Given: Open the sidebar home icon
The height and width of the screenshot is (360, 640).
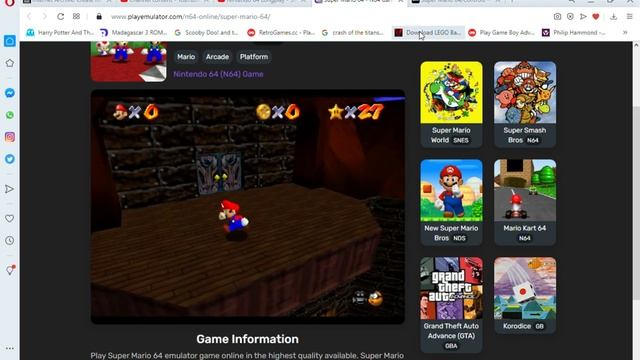Looking at the screenshot, I should 10,41.
